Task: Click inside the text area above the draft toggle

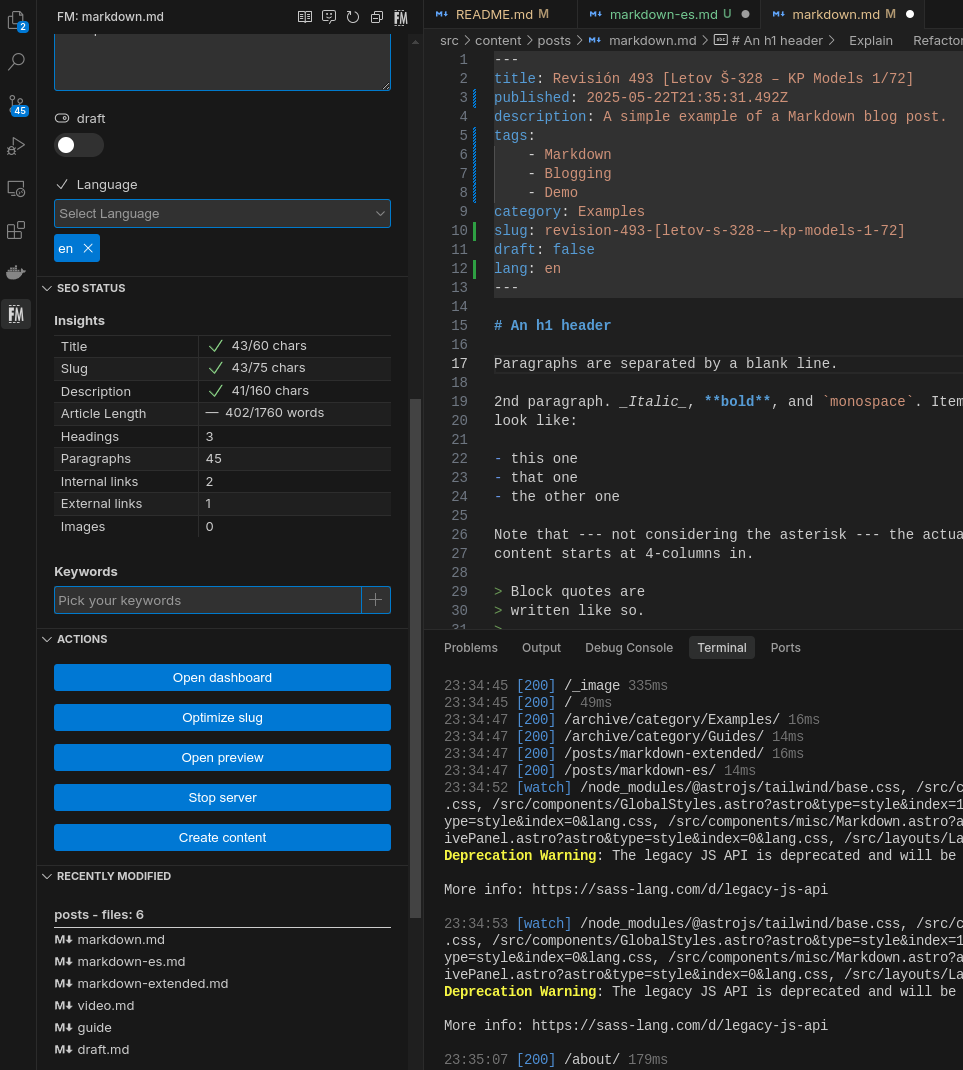Action: point(222,61)
